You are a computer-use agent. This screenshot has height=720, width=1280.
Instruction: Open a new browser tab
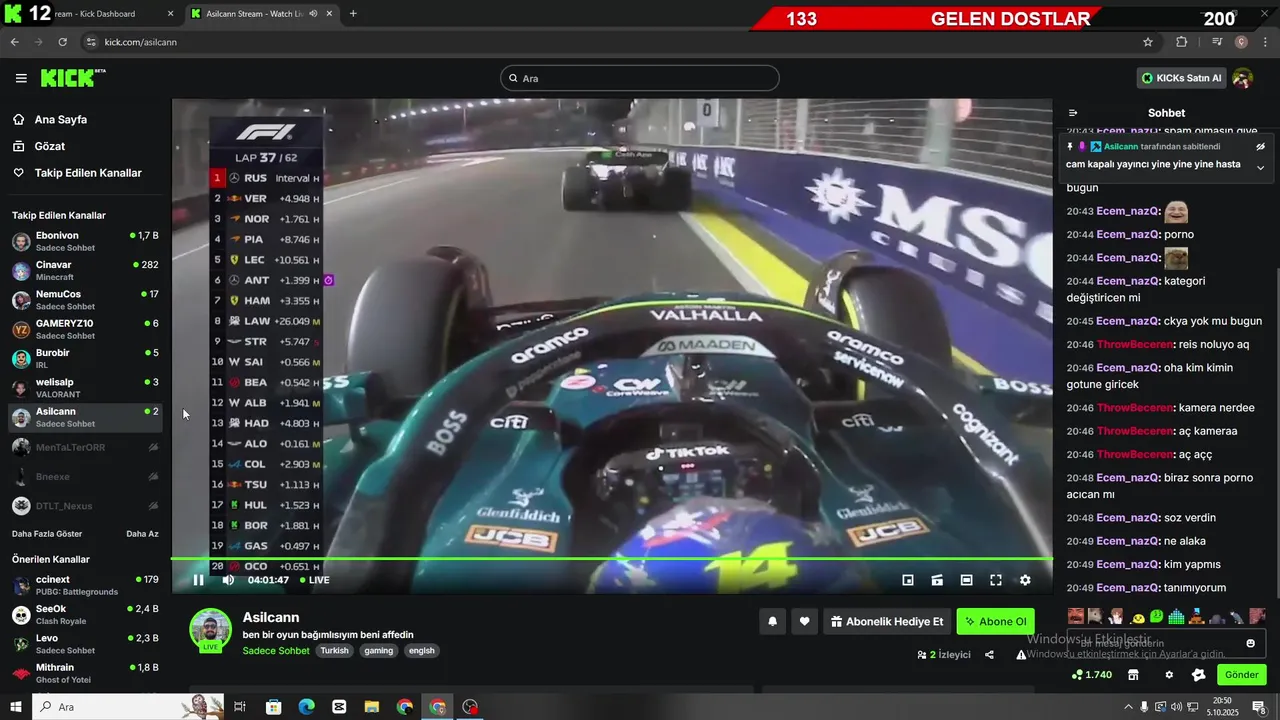pyautogui.click(x=353, y=14)
